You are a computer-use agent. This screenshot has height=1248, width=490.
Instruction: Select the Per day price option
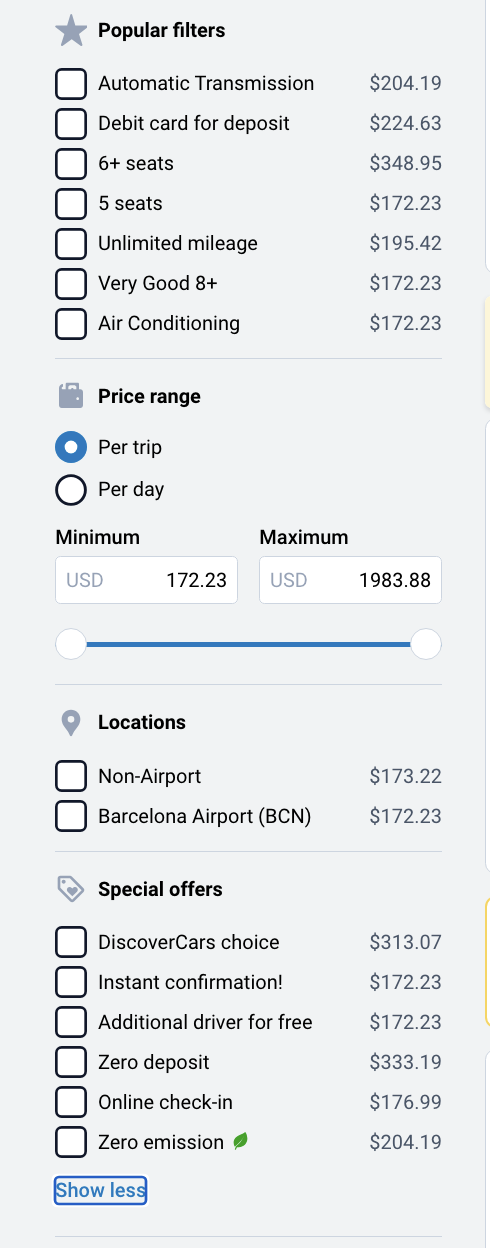71,489
